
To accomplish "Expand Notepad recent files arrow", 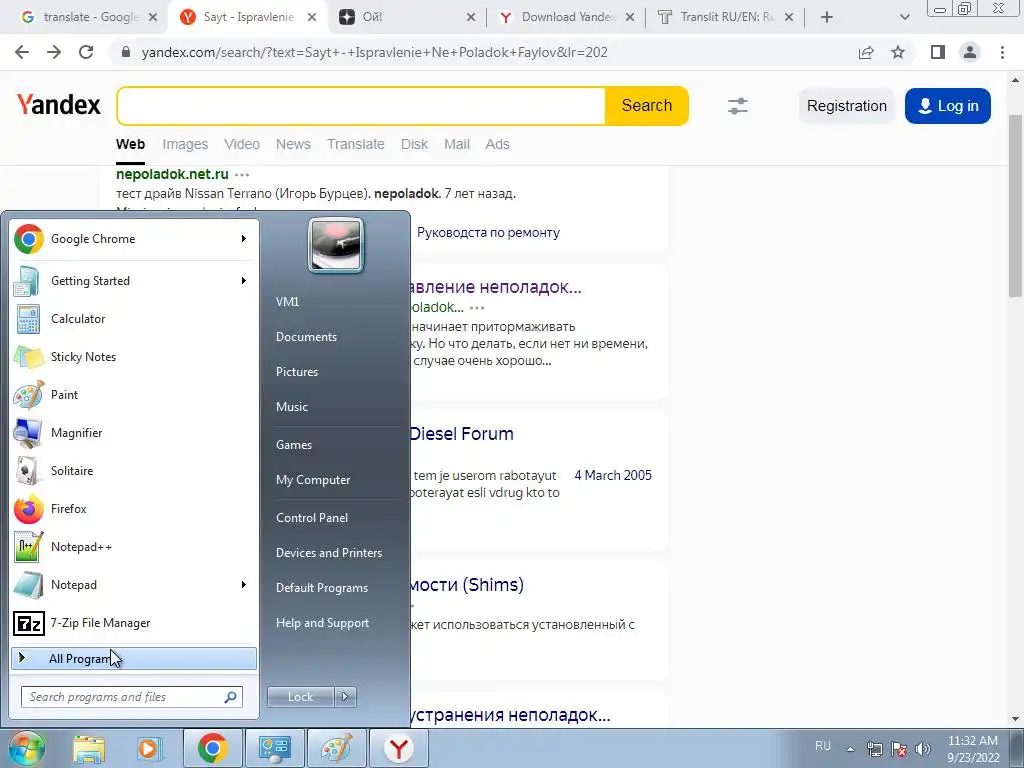I will [244, 584].
